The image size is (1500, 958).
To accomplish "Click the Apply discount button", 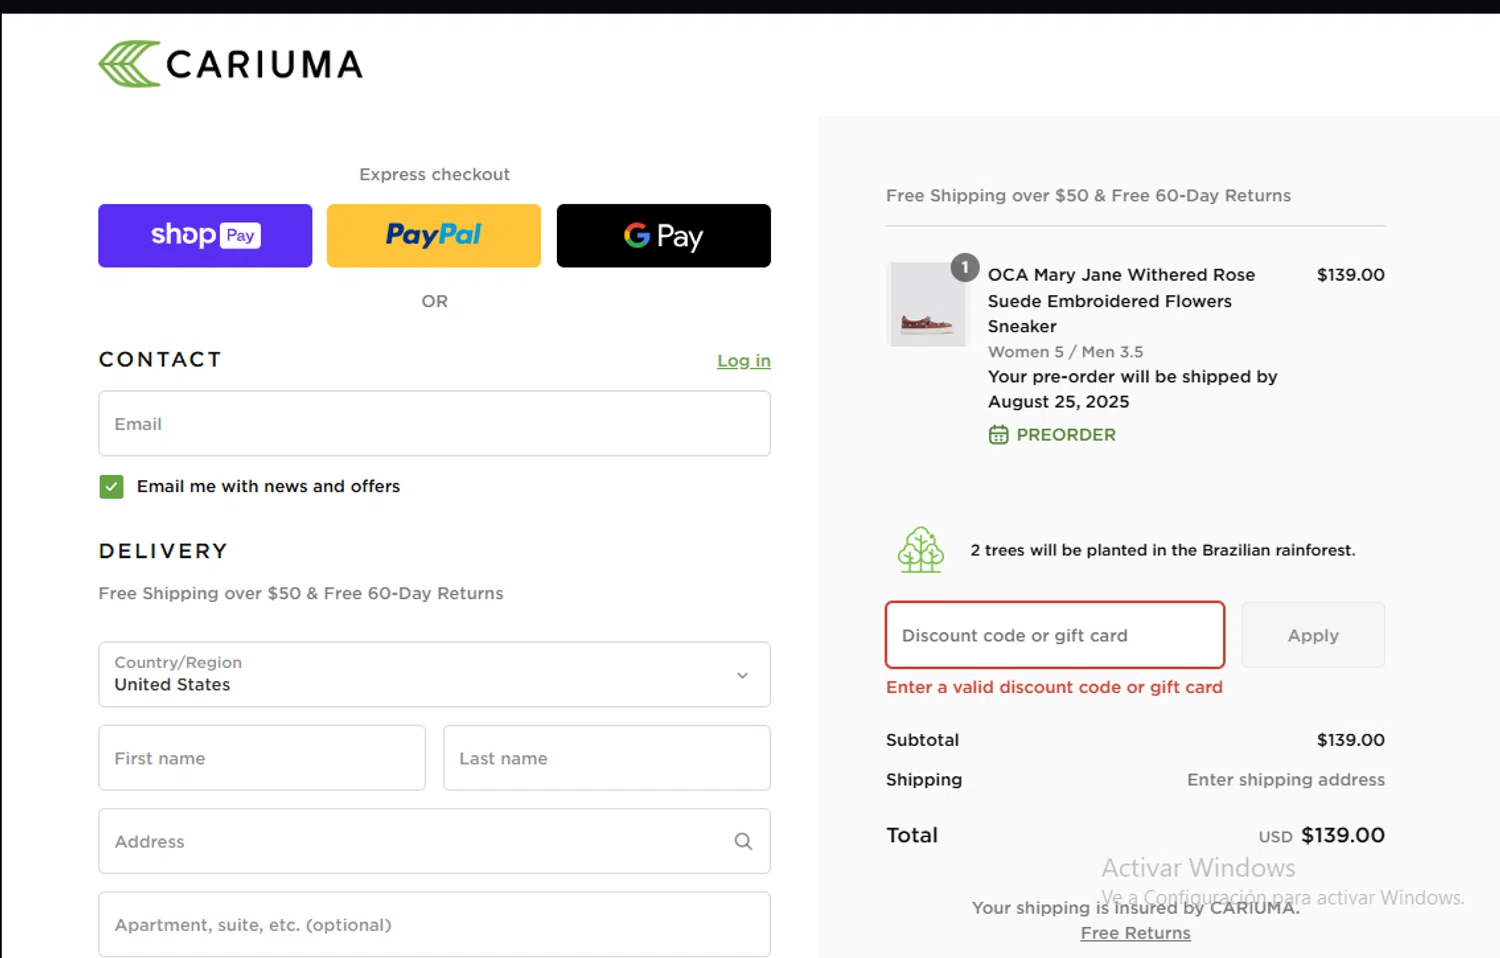I will (1313, 635).
